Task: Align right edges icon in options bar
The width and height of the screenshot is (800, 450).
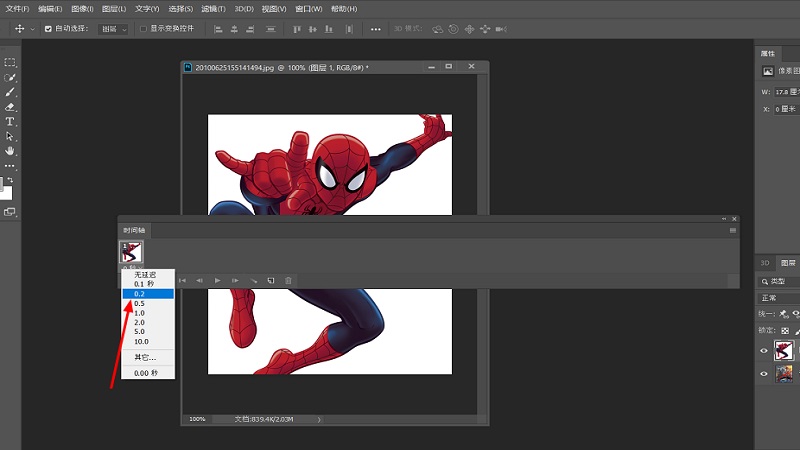Action: pyautogui.click(x=250, y=29)
